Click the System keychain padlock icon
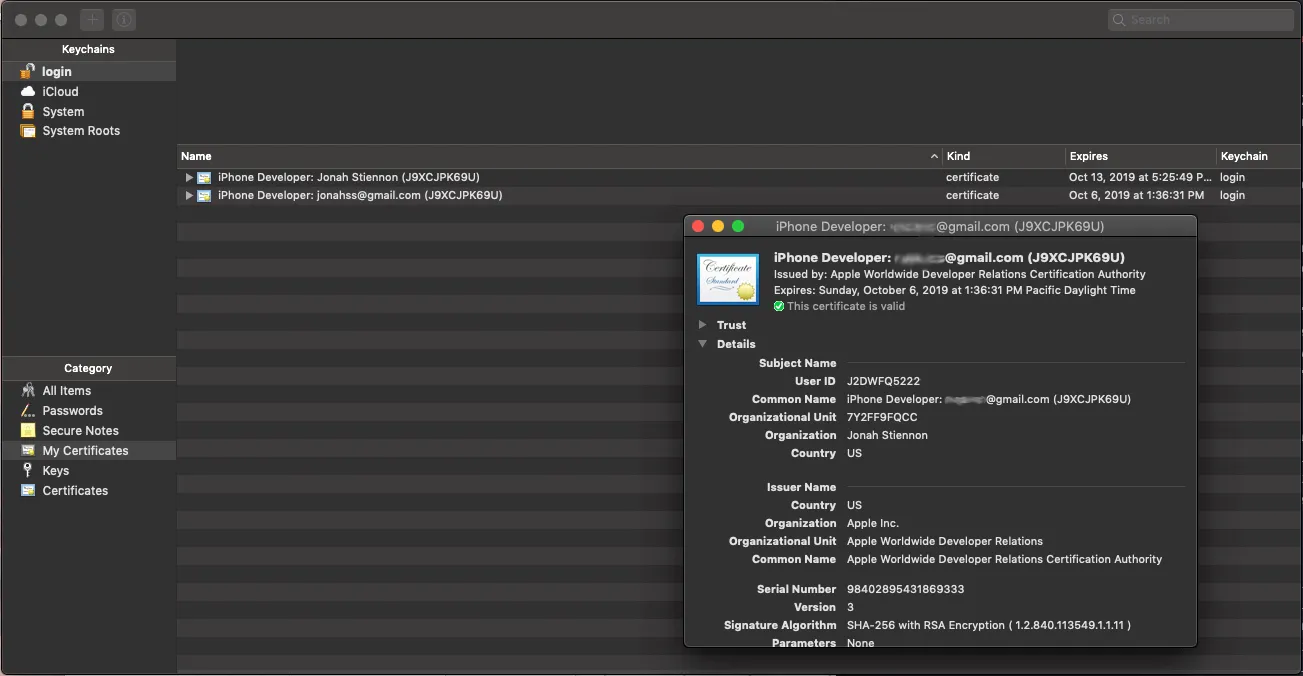This screenshot has height=676, width=1303. tap(28, 111)
